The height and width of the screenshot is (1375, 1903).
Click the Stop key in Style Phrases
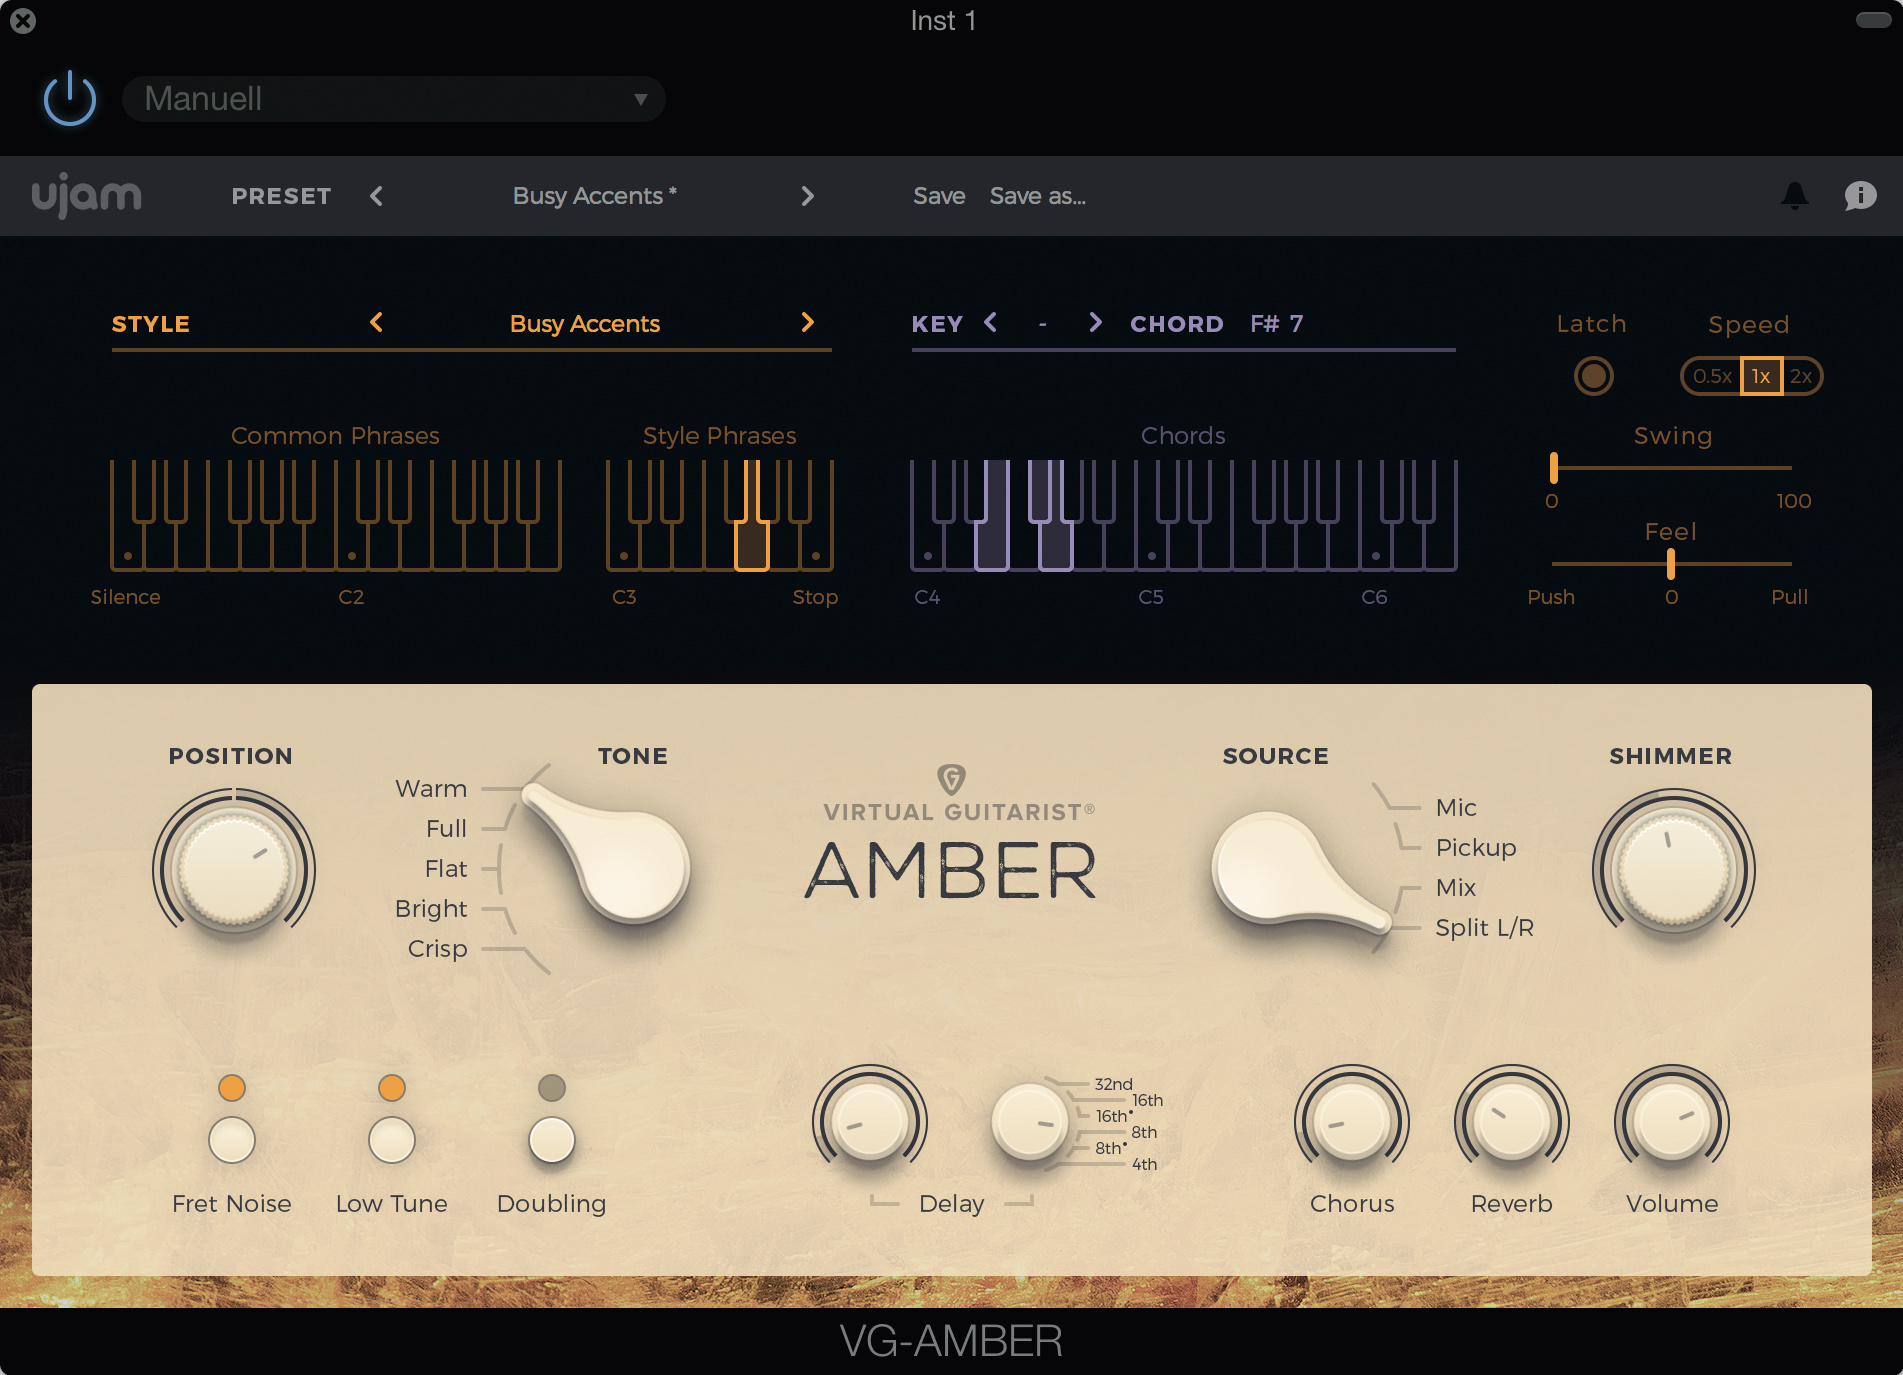(816, 545)
